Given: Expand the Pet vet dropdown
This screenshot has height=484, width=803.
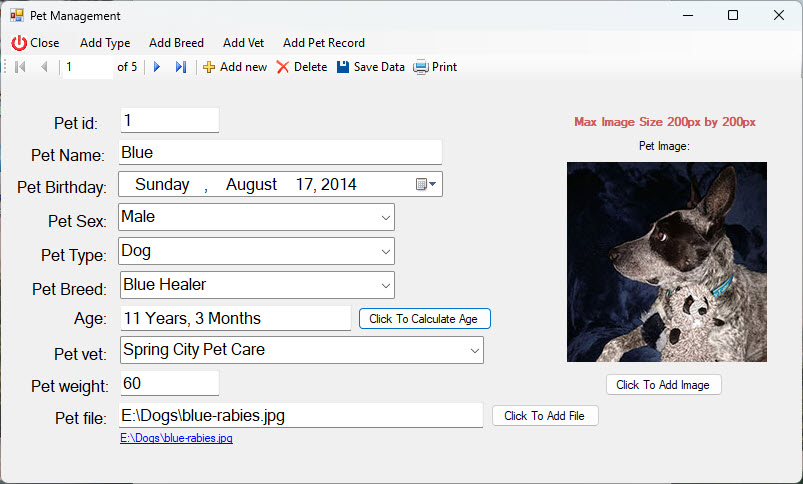Looking at the screenshot, I should tap(473, 351).
